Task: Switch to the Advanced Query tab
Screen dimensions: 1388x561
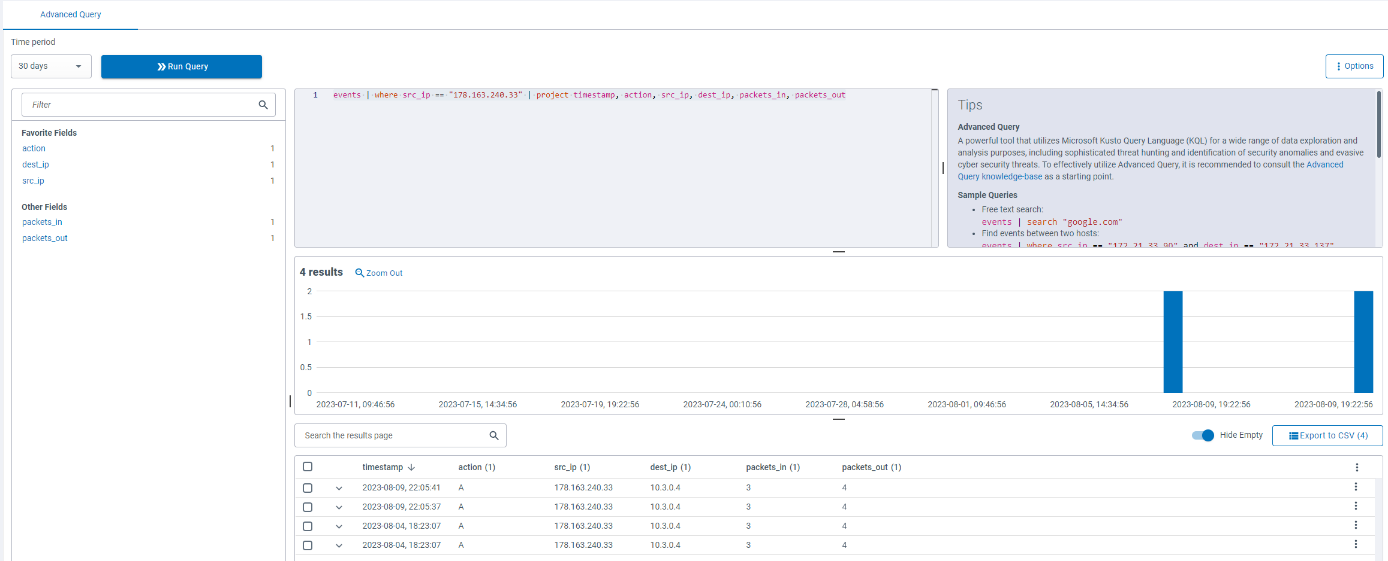Action: point(70,15)
